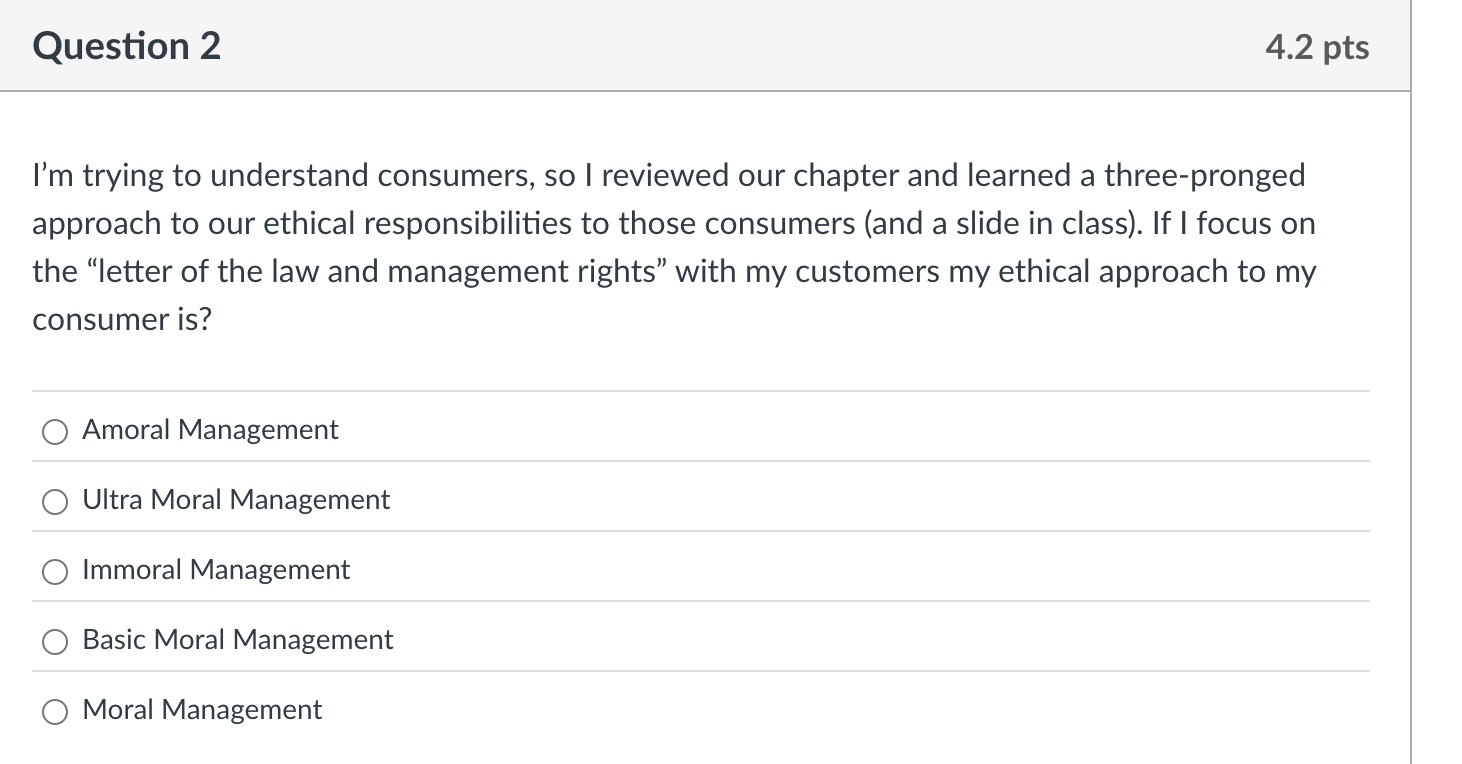This screenshot has width=1462, height=764.
Task: Select the Immoral Management radio button
Action: coord(55,572)
